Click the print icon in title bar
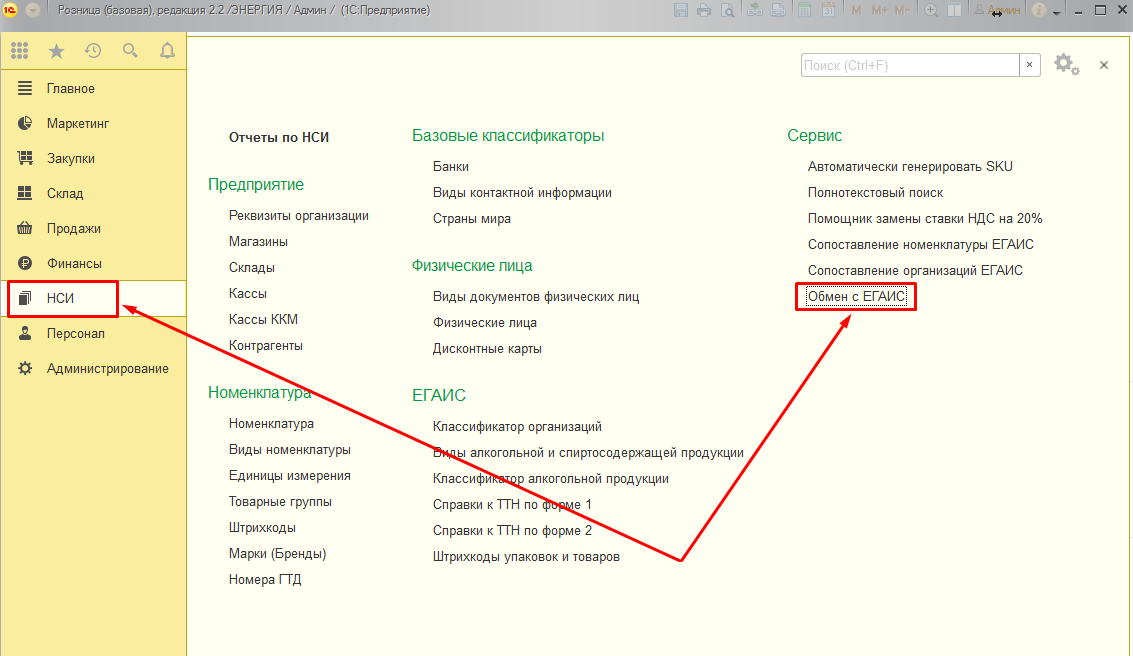1133x656 pixels. point(704,10)
